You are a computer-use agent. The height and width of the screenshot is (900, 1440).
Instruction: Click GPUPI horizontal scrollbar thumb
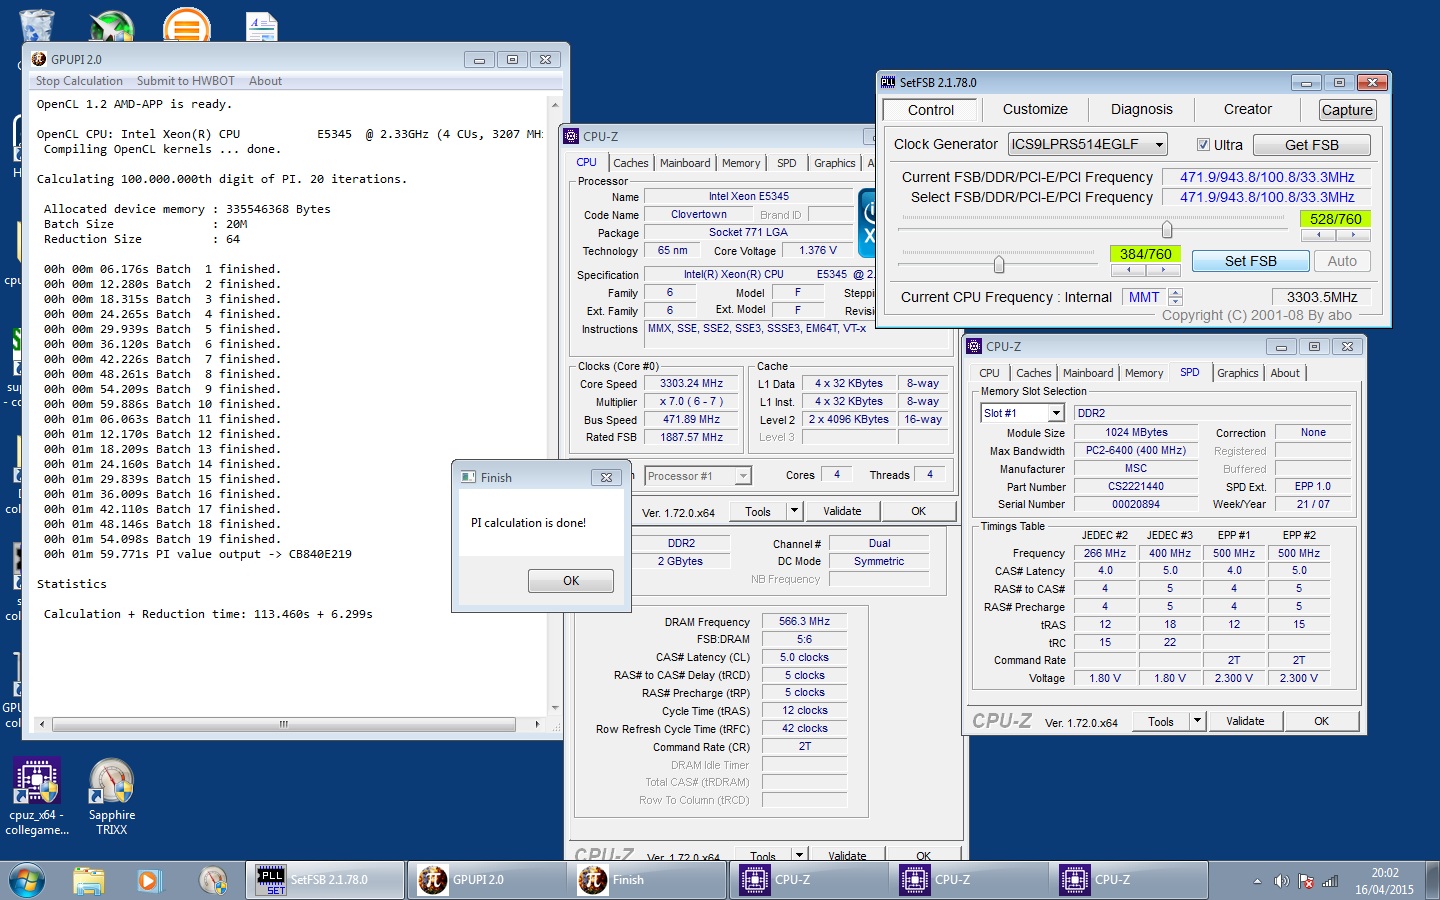tap(284, 724)
